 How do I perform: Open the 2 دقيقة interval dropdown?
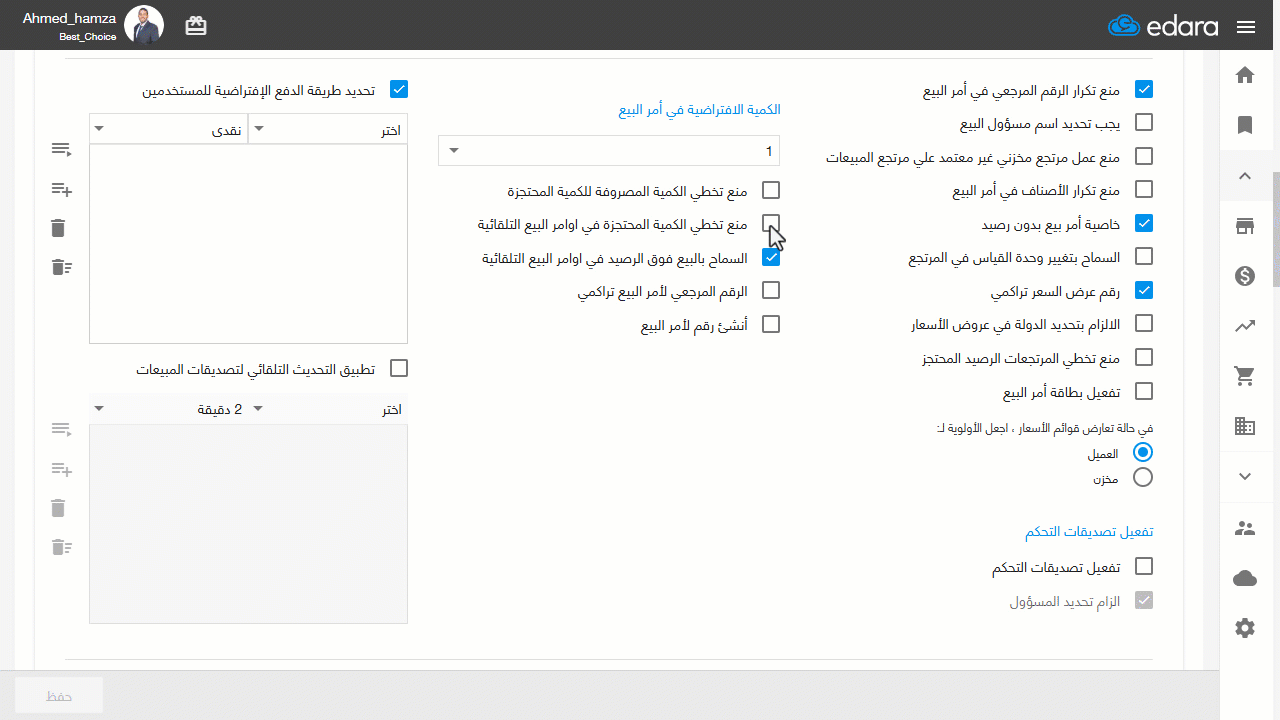tap(168, 409)
